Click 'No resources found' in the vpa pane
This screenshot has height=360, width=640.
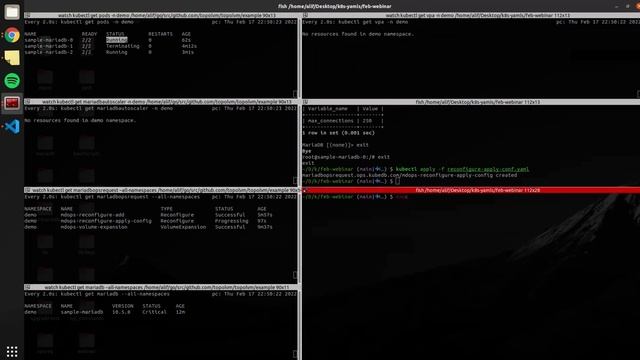pos(358,34)
